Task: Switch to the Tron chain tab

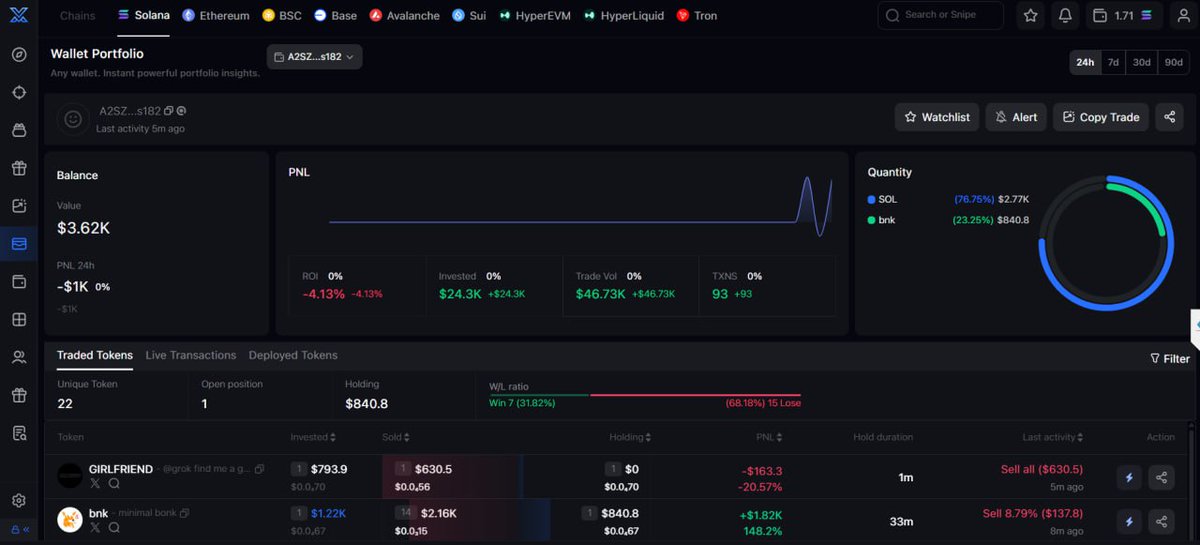Action: [697, 16]
